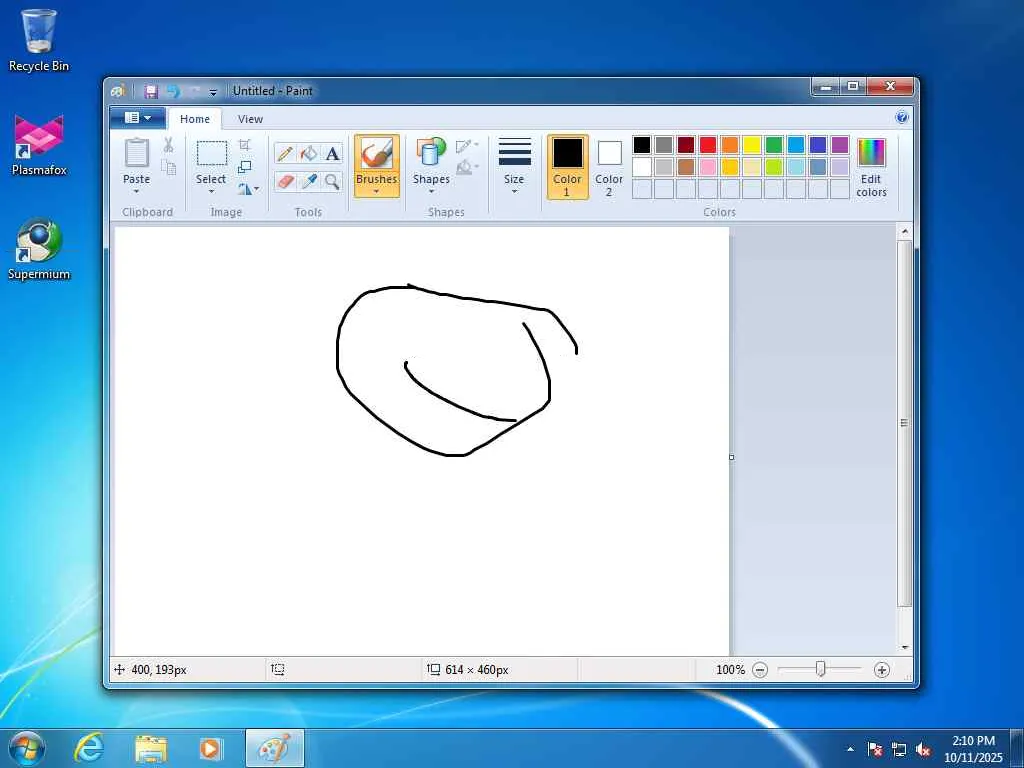The image size is (1024, 768).
Task: Click the rectangular Select tool icon
Action: pos(212,154)
